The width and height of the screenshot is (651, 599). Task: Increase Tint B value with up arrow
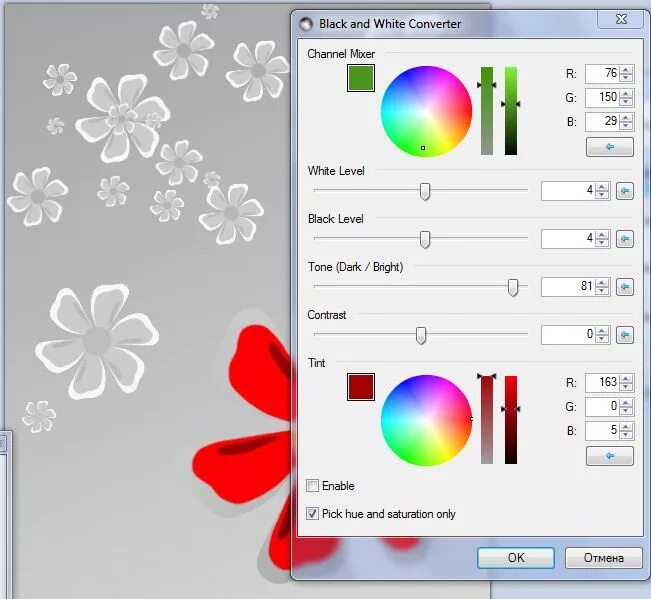626,426
